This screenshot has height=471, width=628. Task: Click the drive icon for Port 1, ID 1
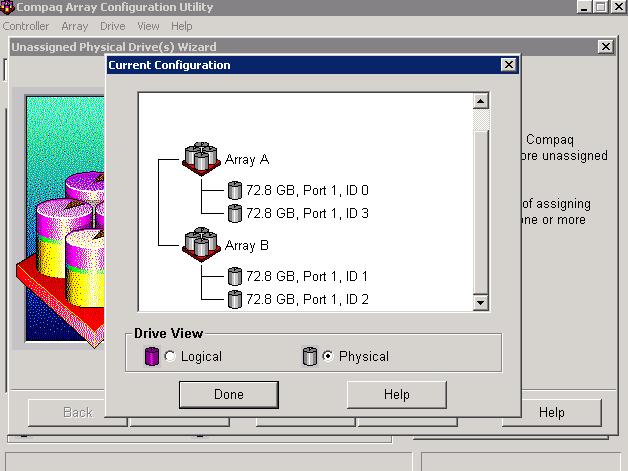[x=235, y=276]
